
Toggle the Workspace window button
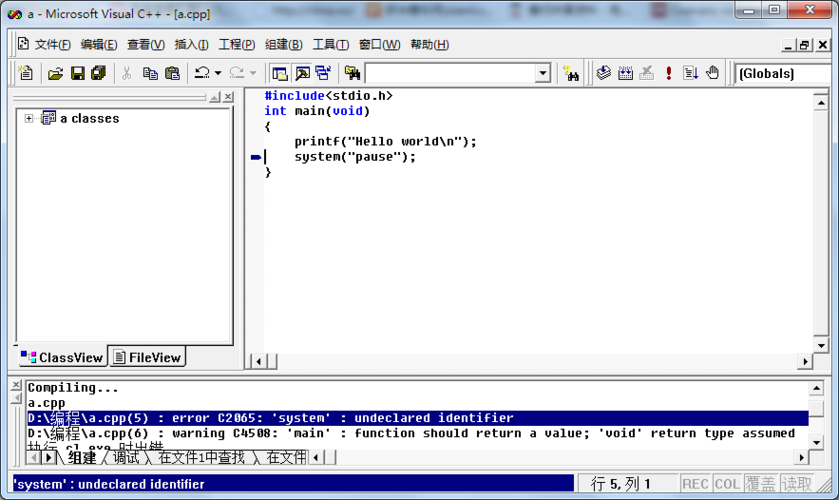pos(280,73)
